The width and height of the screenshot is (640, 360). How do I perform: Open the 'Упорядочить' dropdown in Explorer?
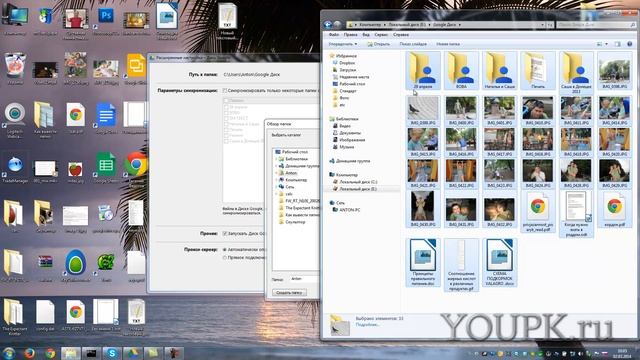[343, 44]
